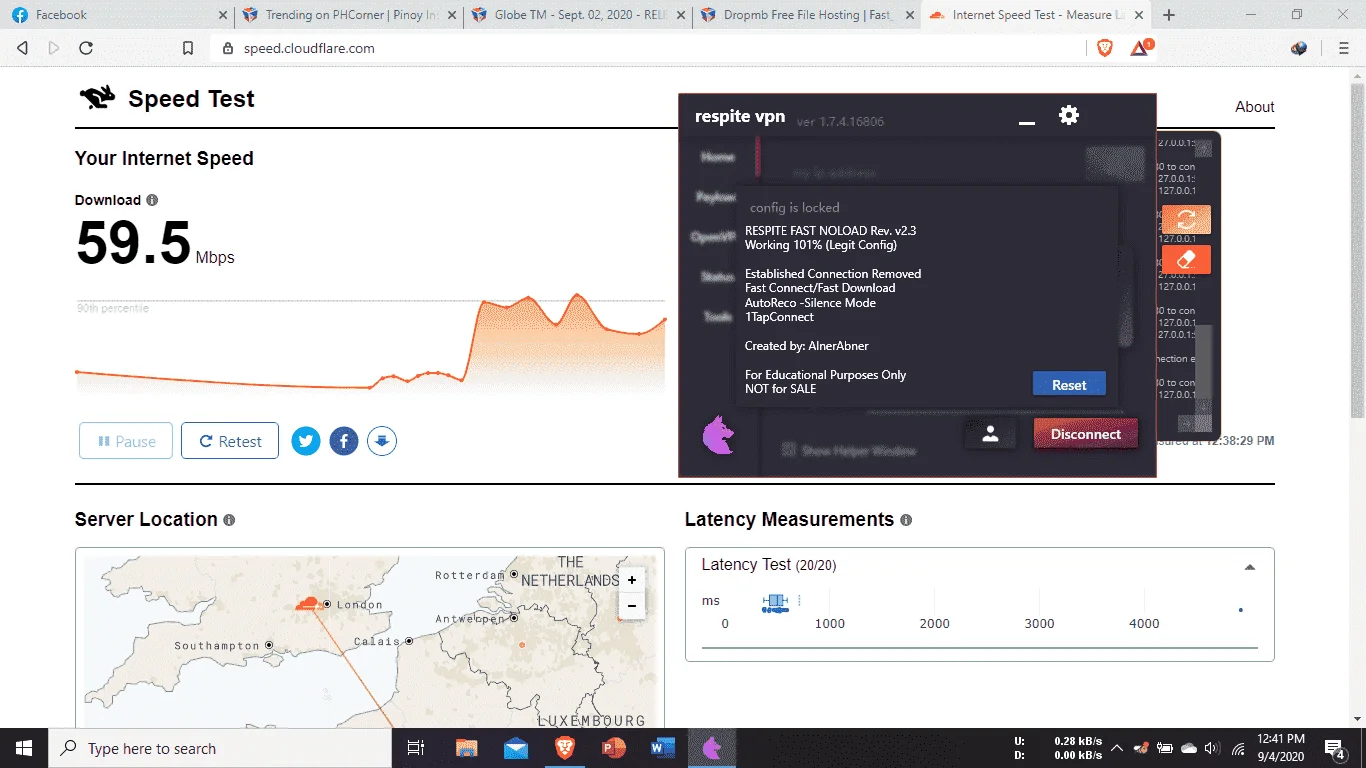Bookmark this page in the address bar
The image size is (1366, 768).
[188, 48]
